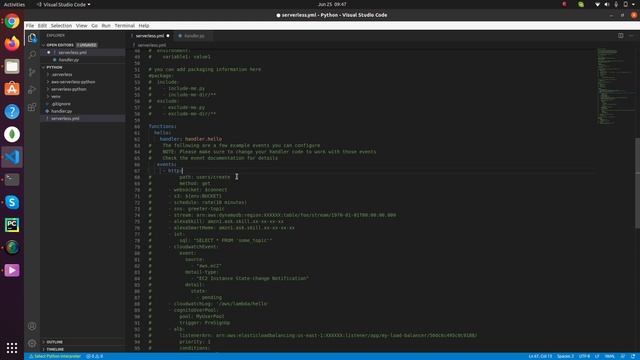640x360 pixels.
Task: Click the YAML language mode indicator
Action: 609,356
